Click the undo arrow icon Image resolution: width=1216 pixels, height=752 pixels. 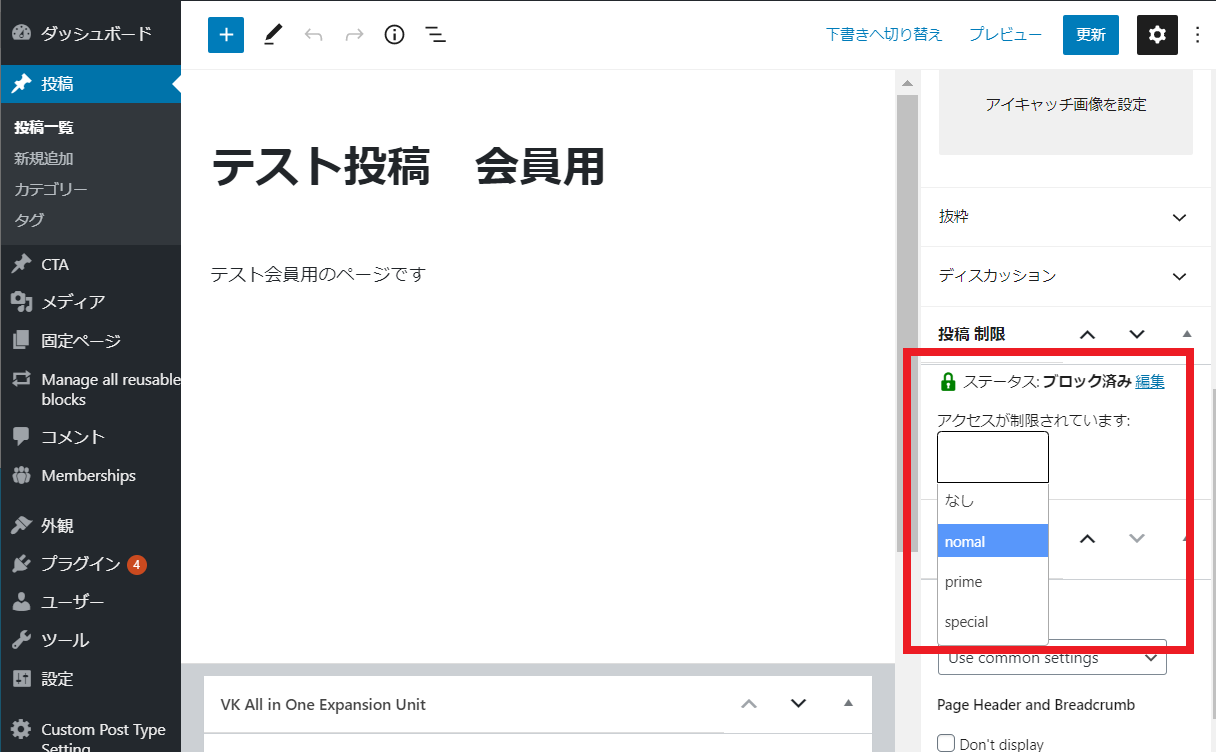point(314,35)
